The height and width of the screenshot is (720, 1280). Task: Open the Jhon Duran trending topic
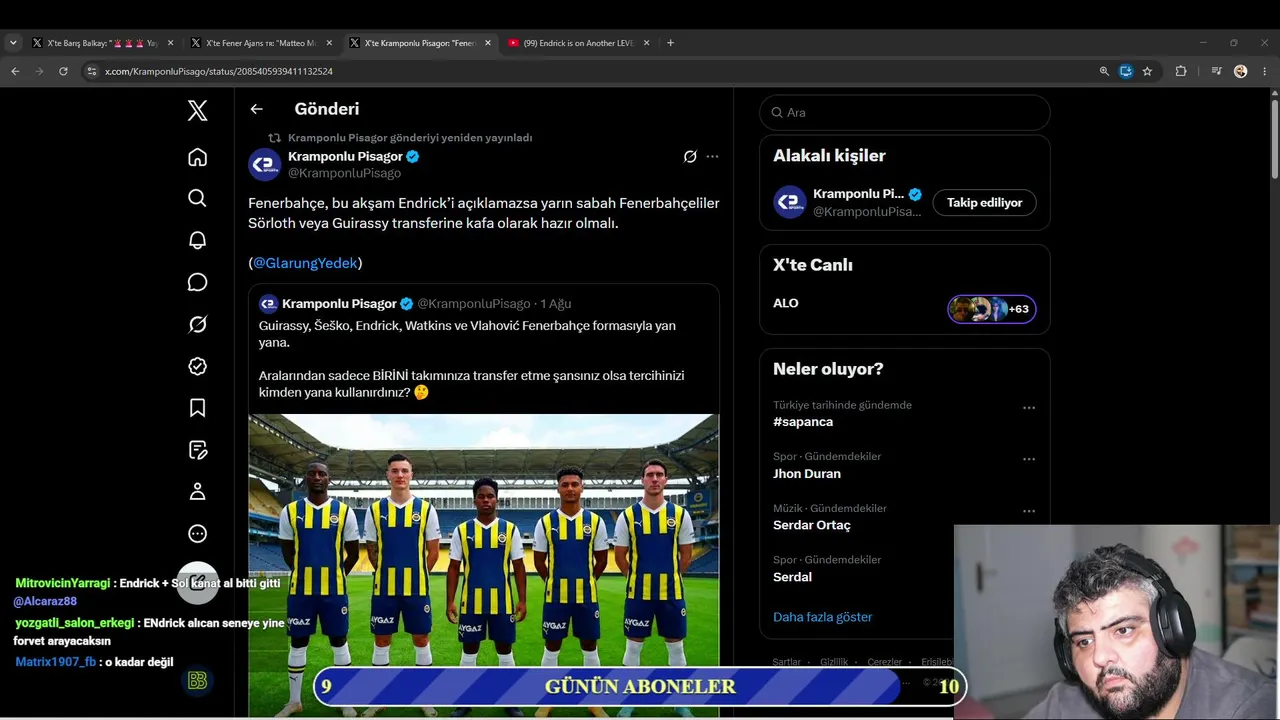(807, 474)
